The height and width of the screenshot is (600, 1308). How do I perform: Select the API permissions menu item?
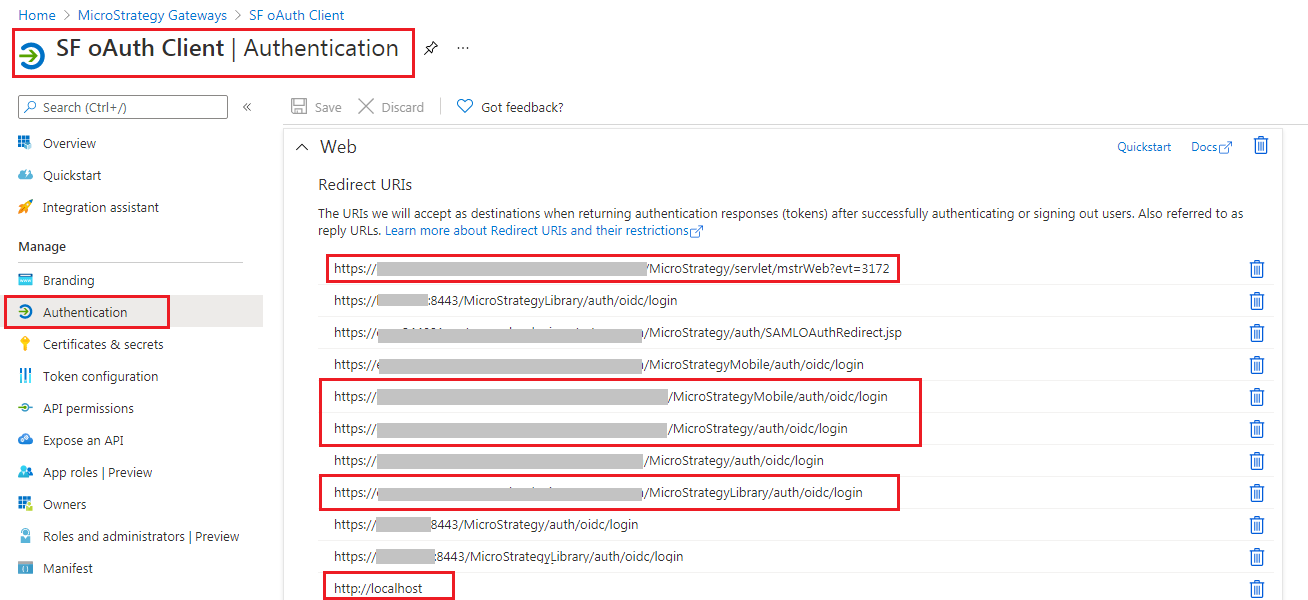pos(88,408)
